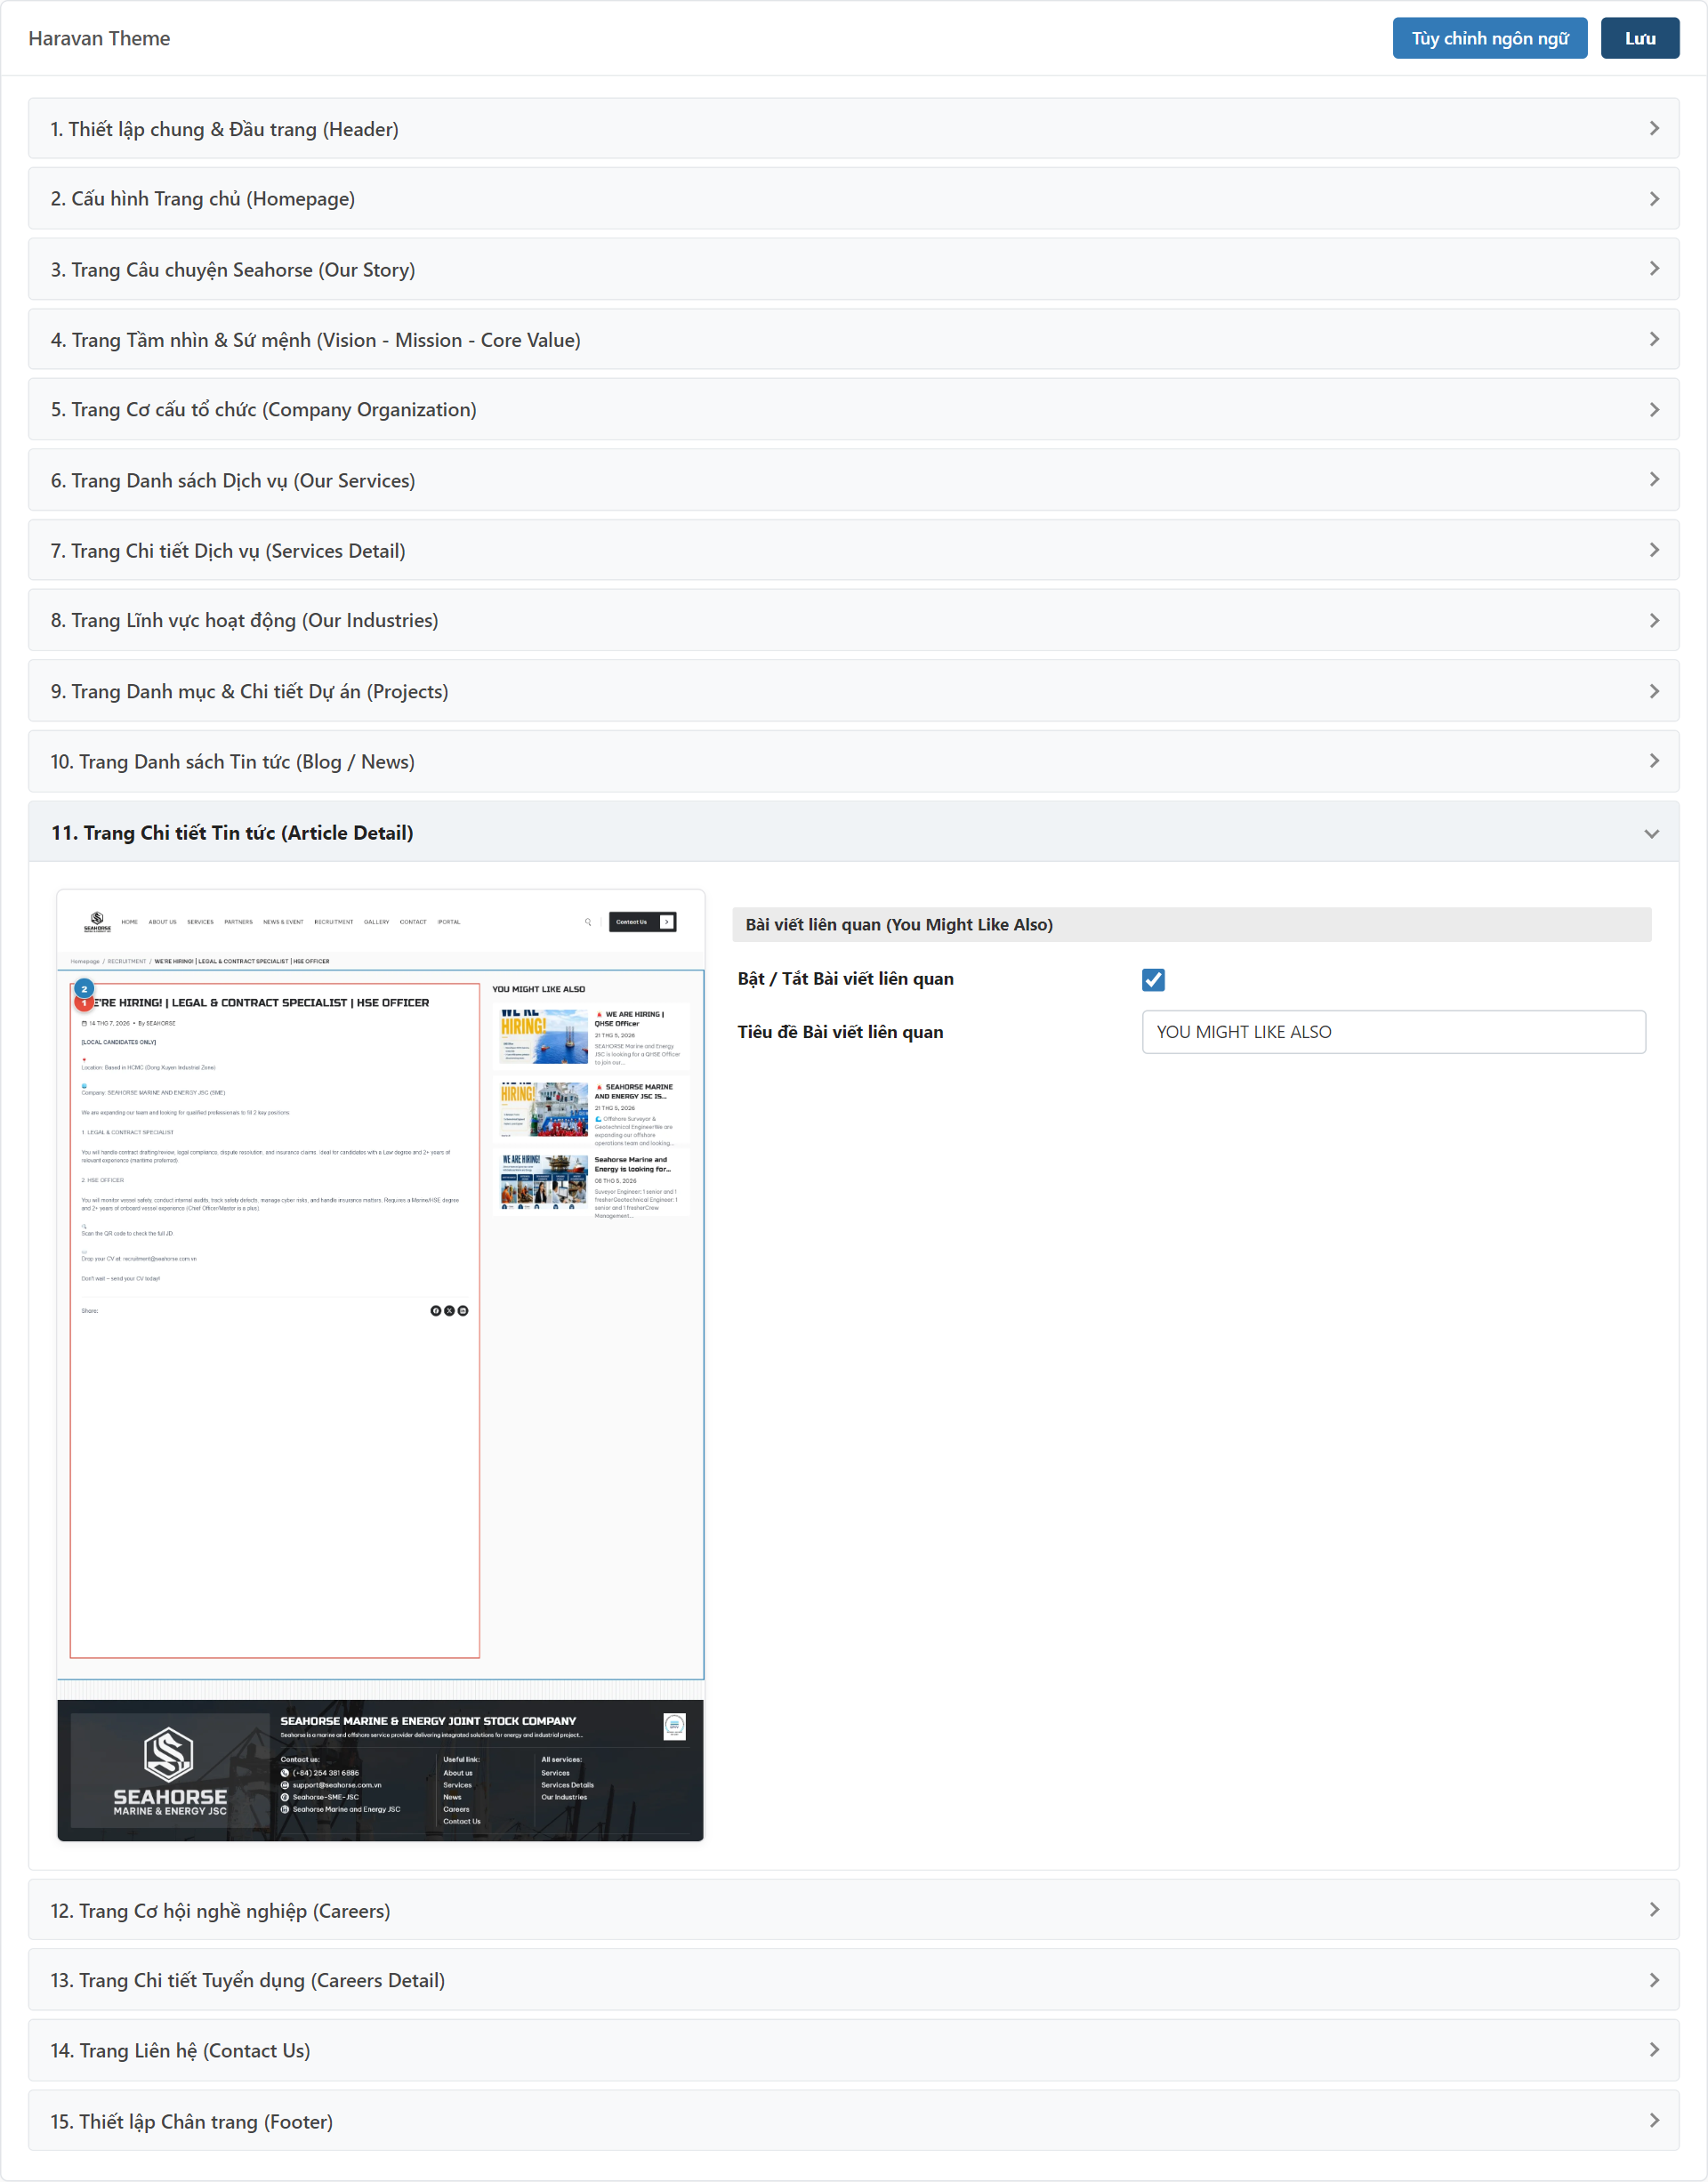Expand section 13 Chi tiết Tuyển dụng
This screenshot has height=2182, width=1708.
(x=853, y=1980)
